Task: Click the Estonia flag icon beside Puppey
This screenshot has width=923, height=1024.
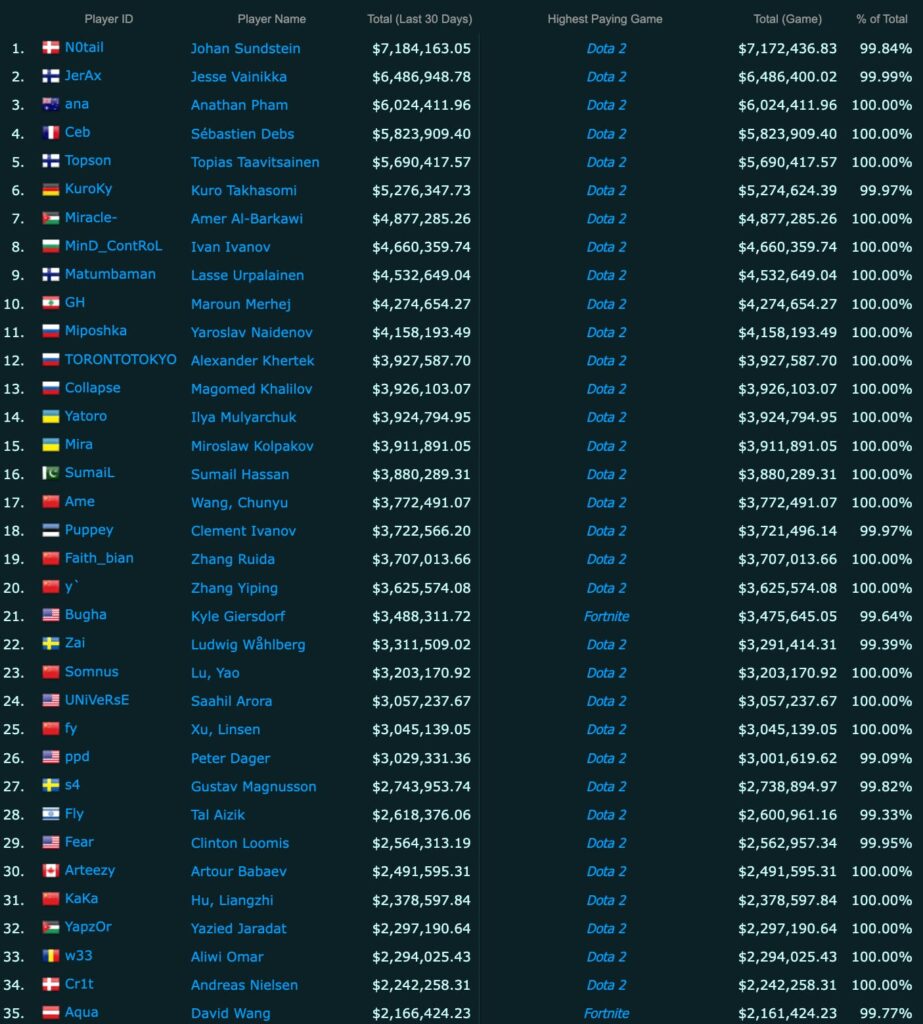Action: tap(51, 530)
